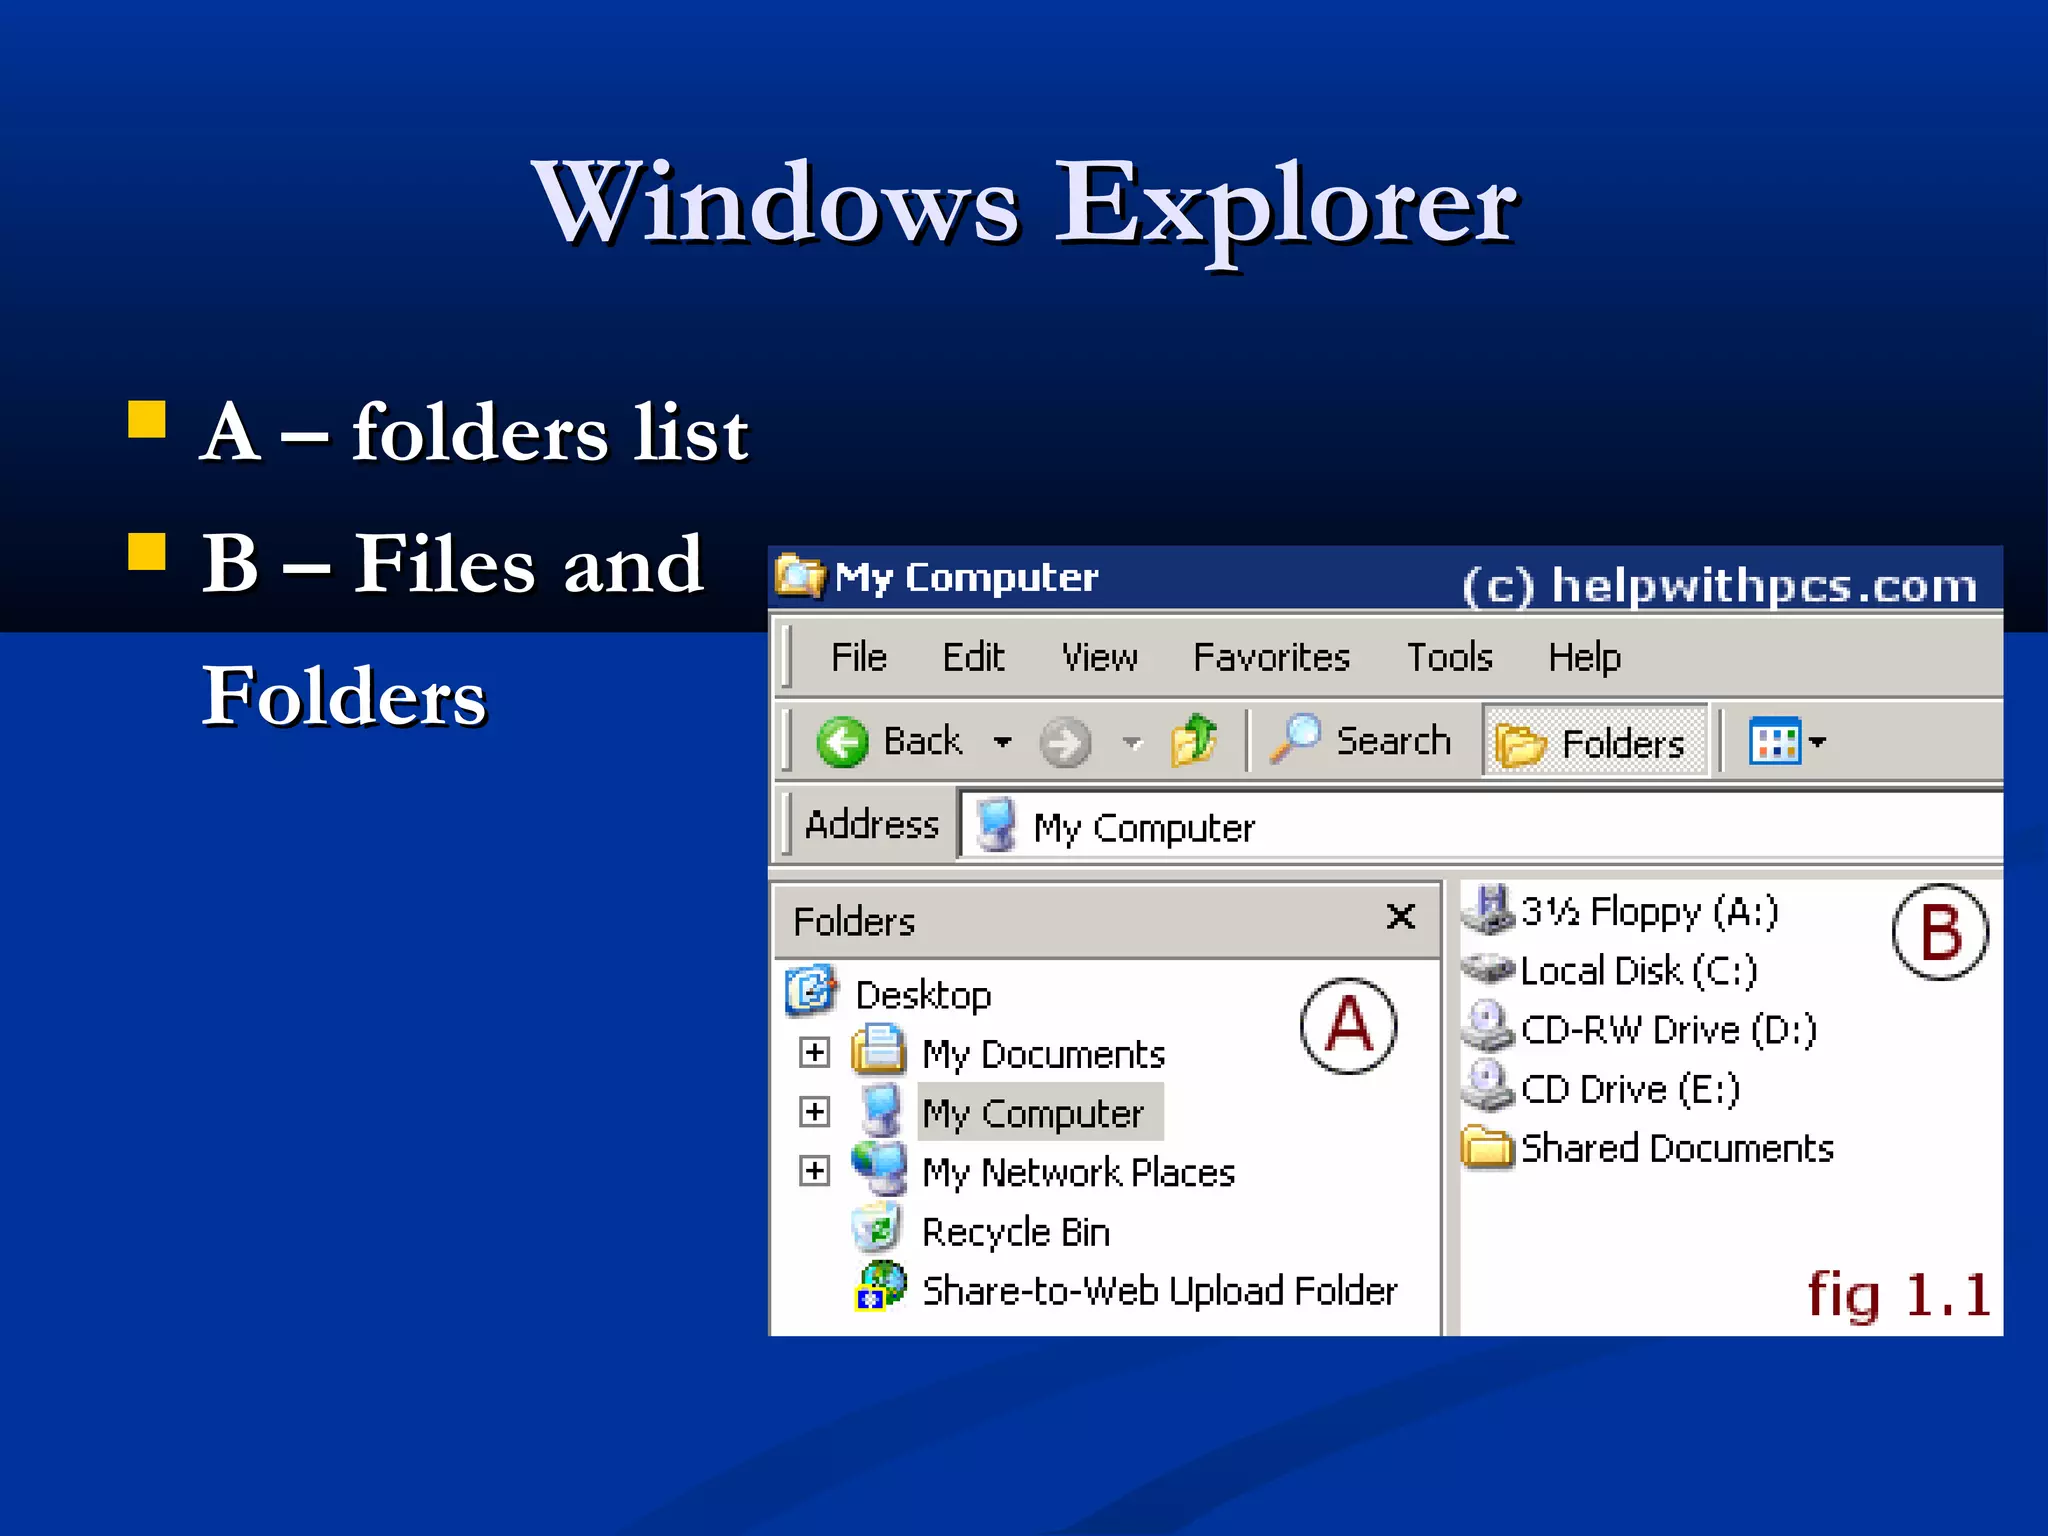Select Recycle Bin label in tree

coord(1016,1232)
